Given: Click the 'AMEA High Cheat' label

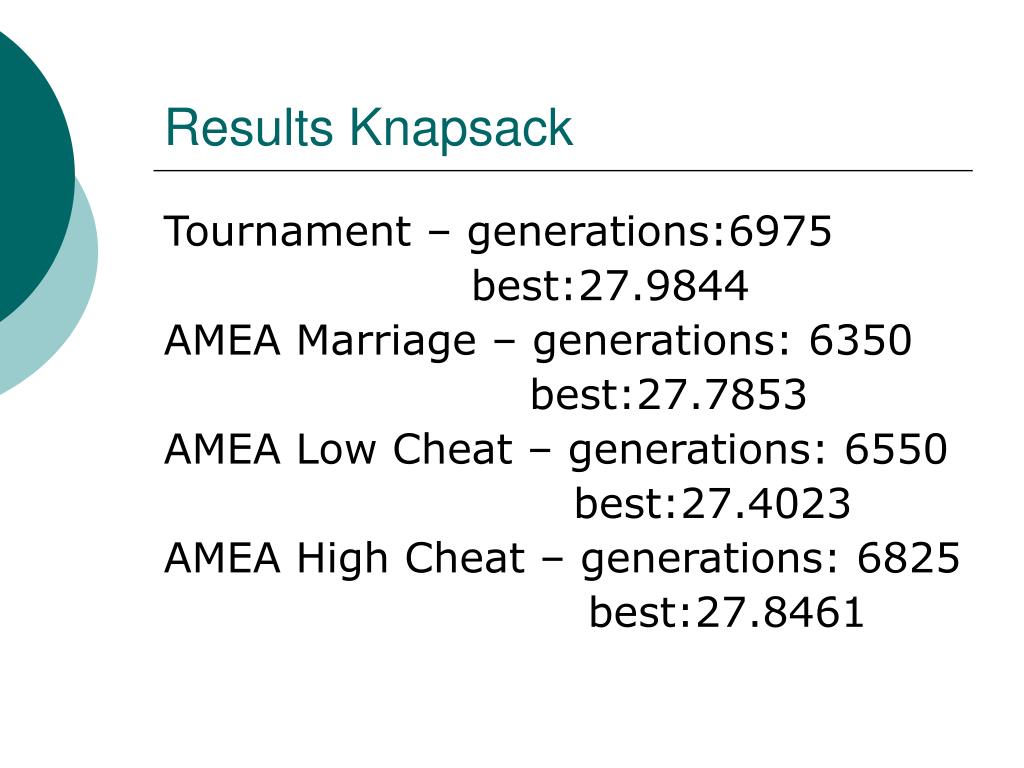Looking at the screenshot, I should (344, 558).
